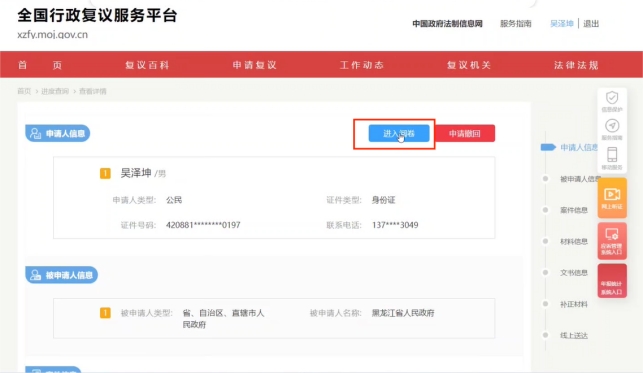Viewport: 643px width, 373px height.
Task: Click the respondent name 黑龙江省人民政府
Action: 403,313
